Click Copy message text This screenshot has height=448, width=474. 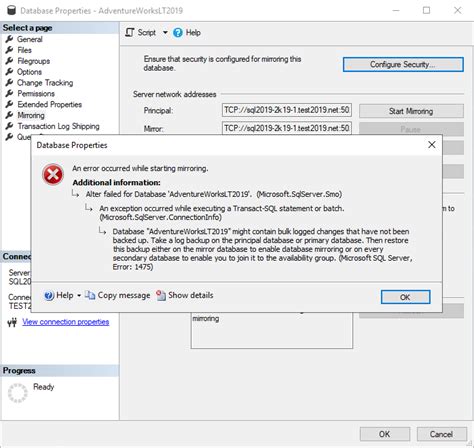(x=124, y=295)
